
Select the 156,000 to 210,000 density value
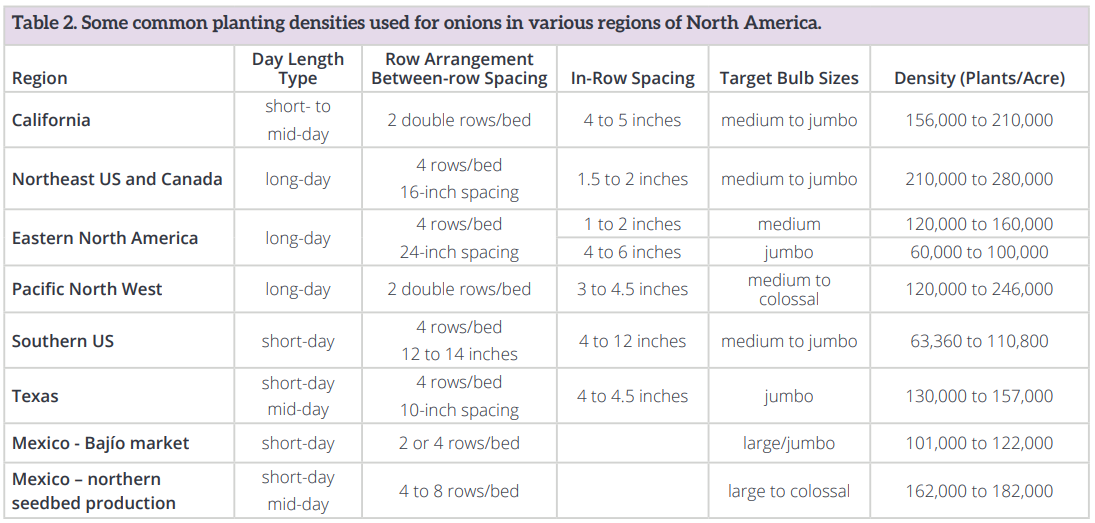979,120
